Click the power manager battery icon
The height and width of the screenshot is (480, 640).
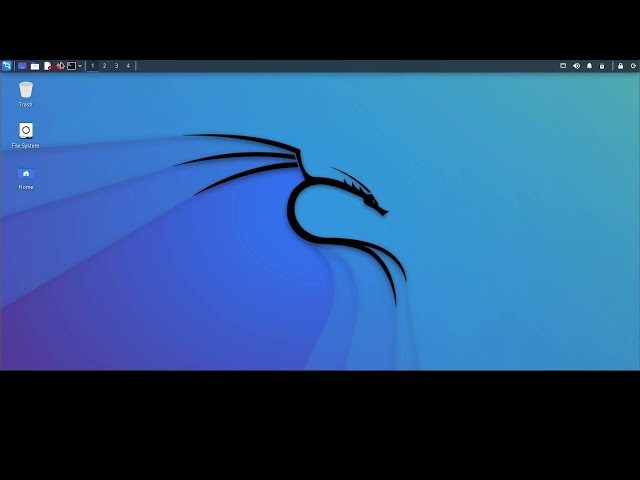coord(602,66)
